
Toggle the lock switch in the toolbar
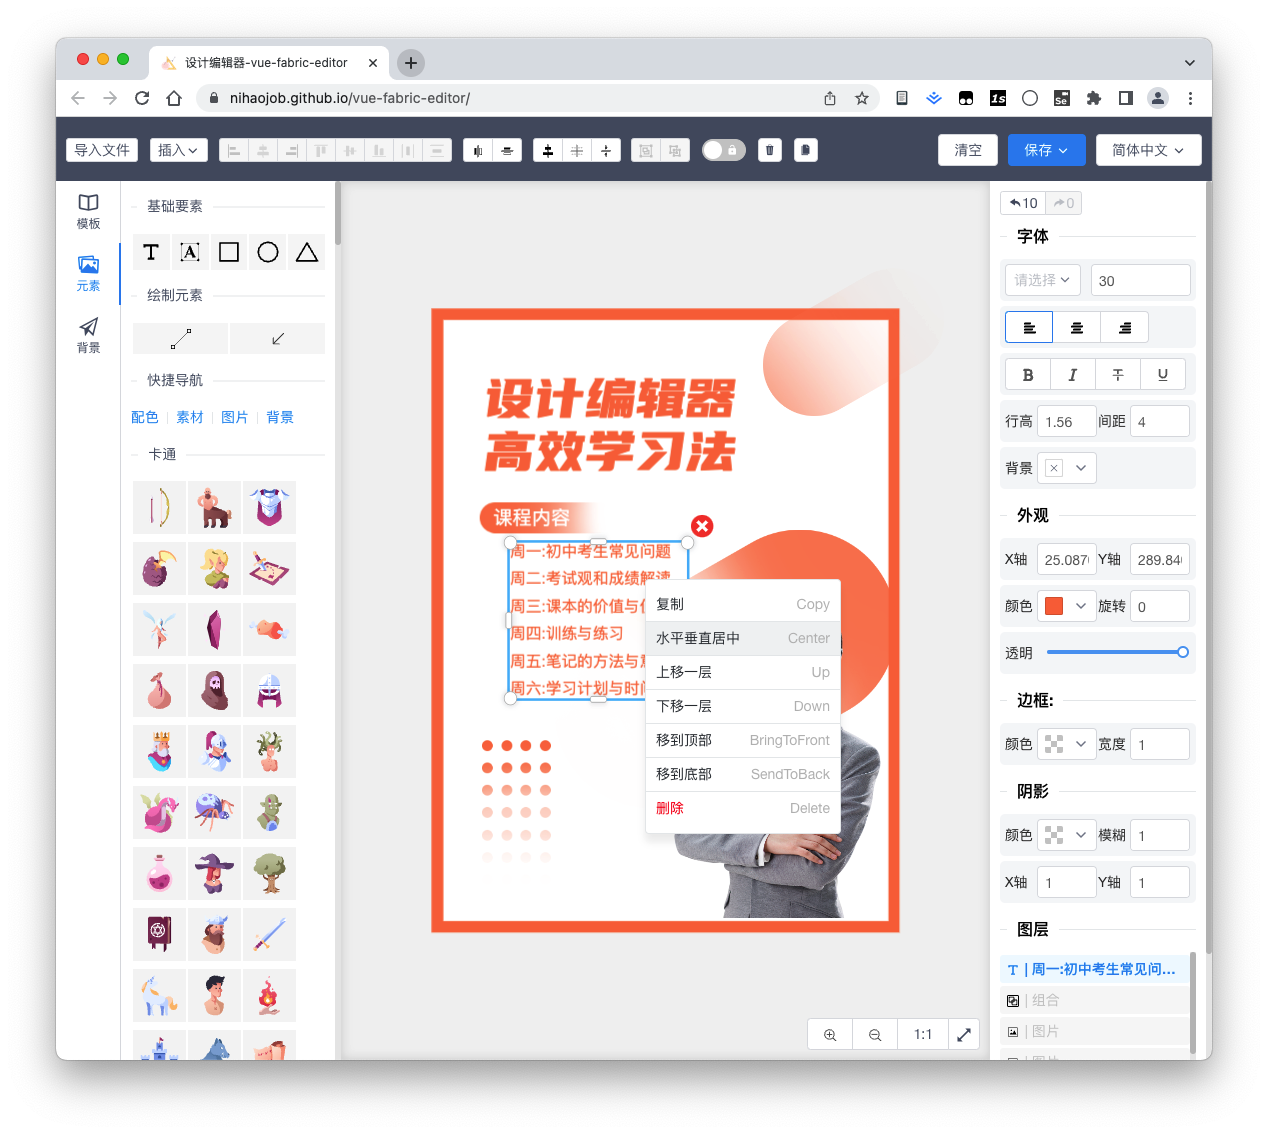click(723, 149)
